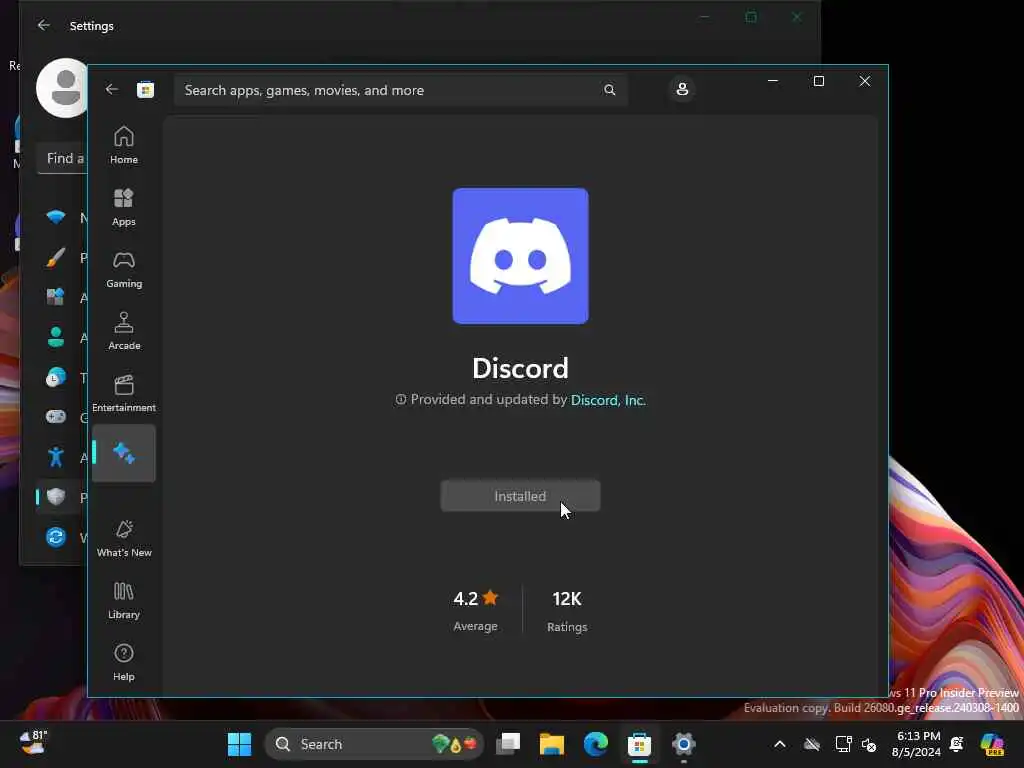Open Accounts (person icon) in Settings
This screenshot has height=768, width=1024.
click(56, 337)
